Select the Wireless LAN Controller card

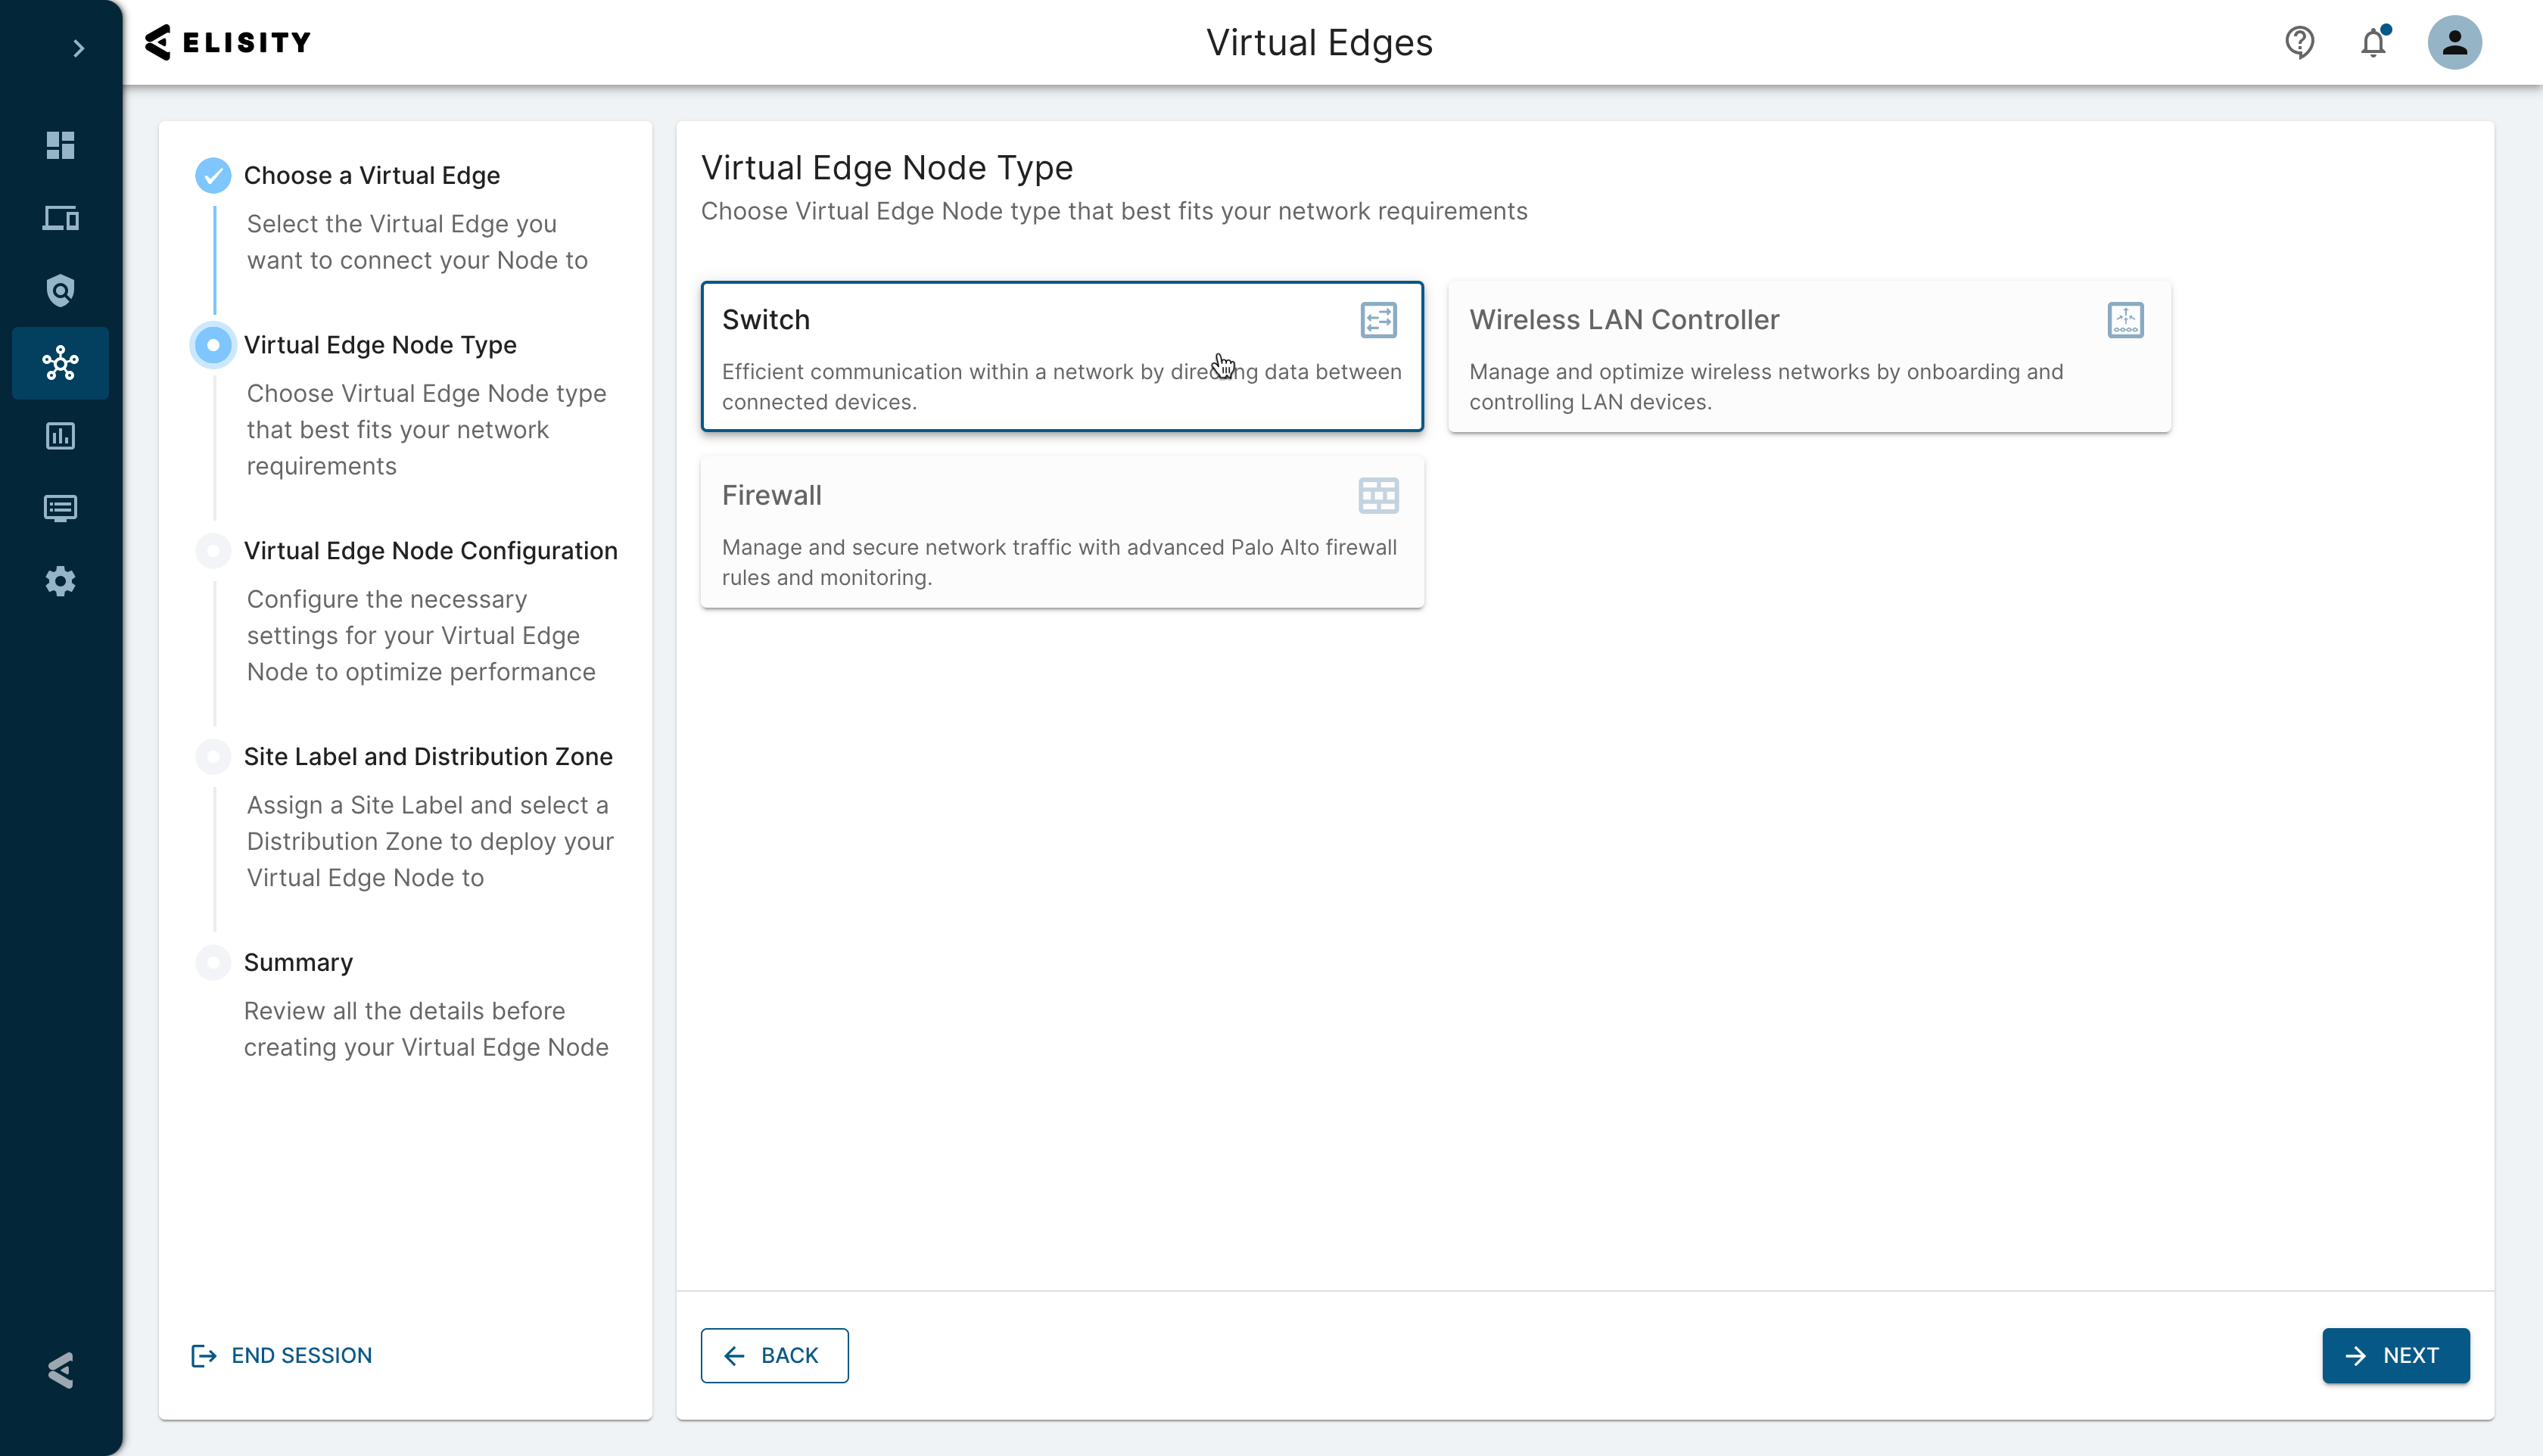[x=1808, y=357]
